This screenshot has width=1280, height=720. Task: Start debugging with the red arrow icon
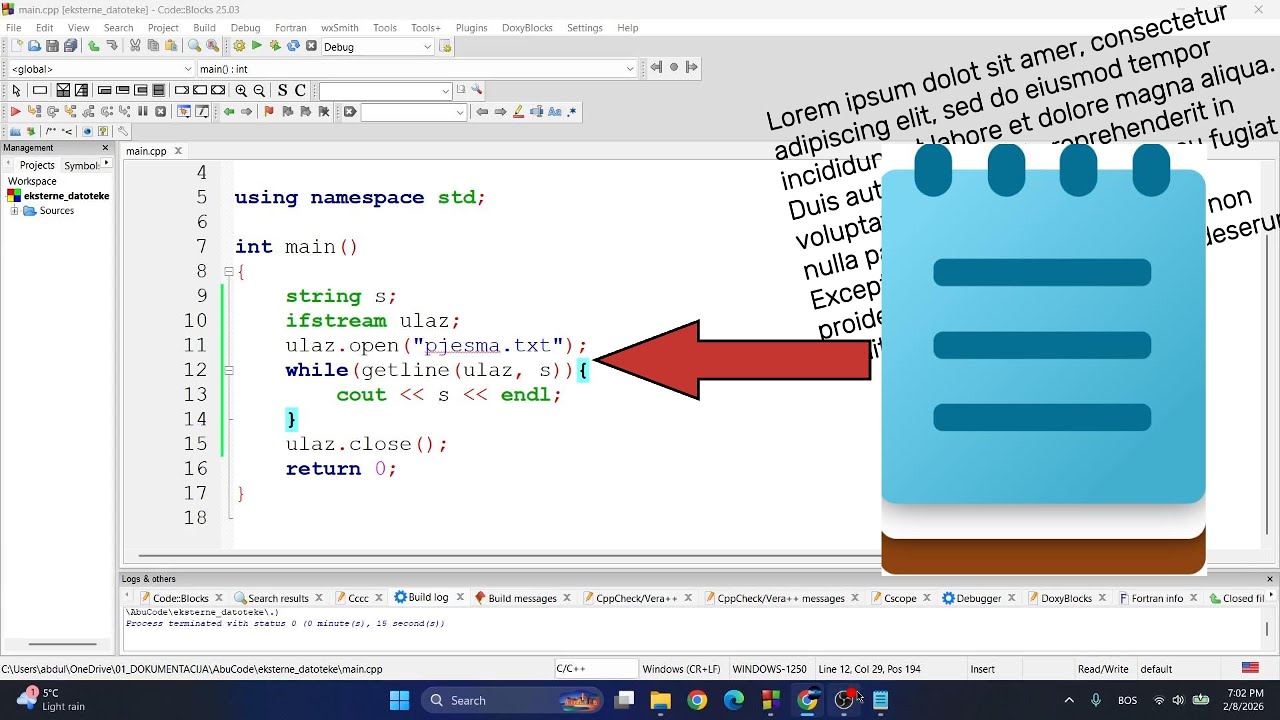point(15,111)
